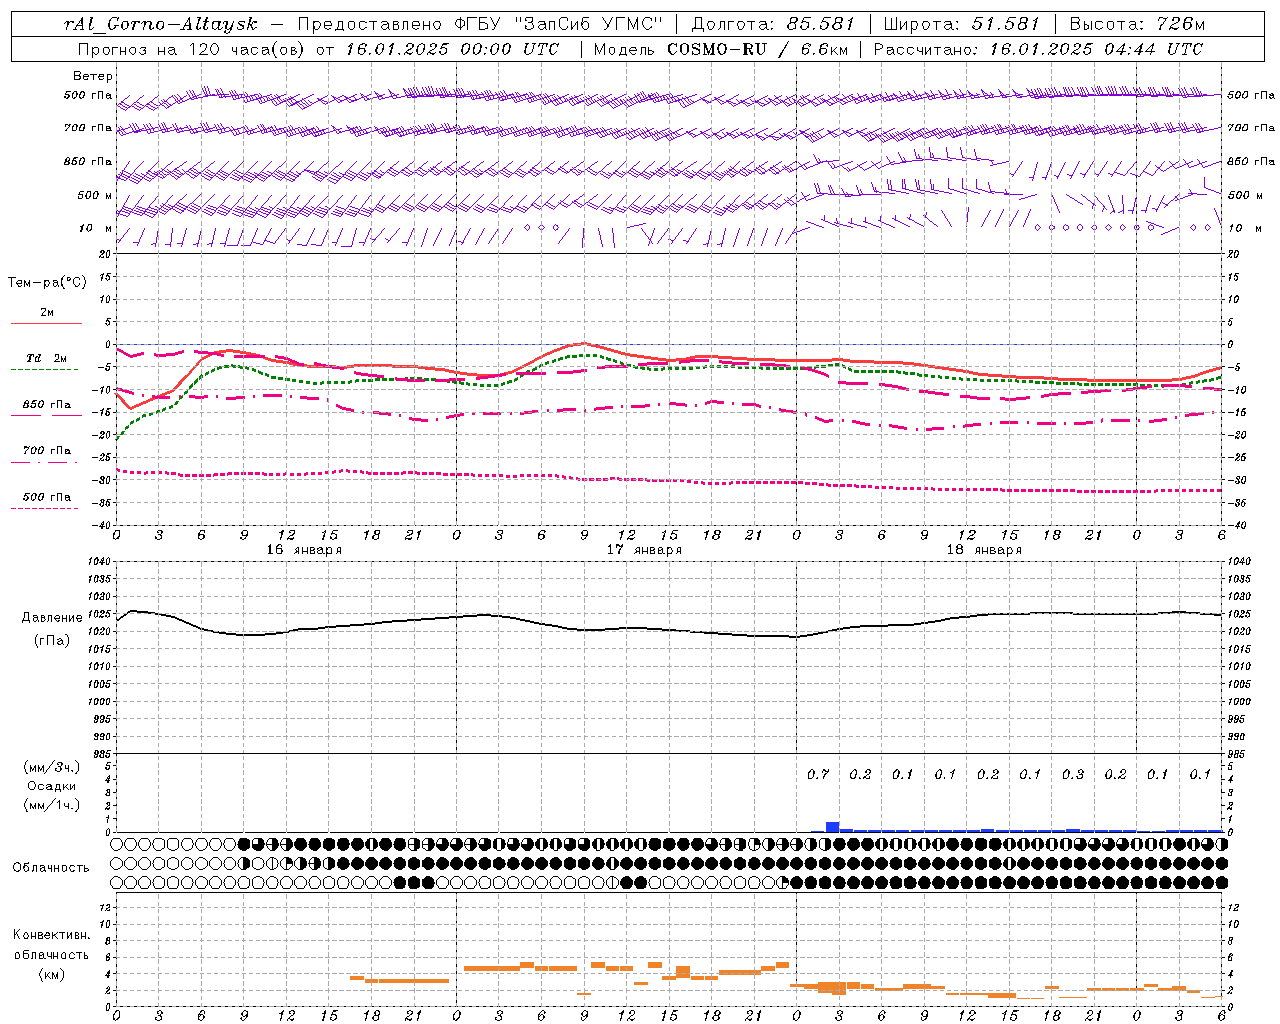Screen dimensions: 1280x1024
Task: Click the 17 января date label
Action: pos(644,550)
